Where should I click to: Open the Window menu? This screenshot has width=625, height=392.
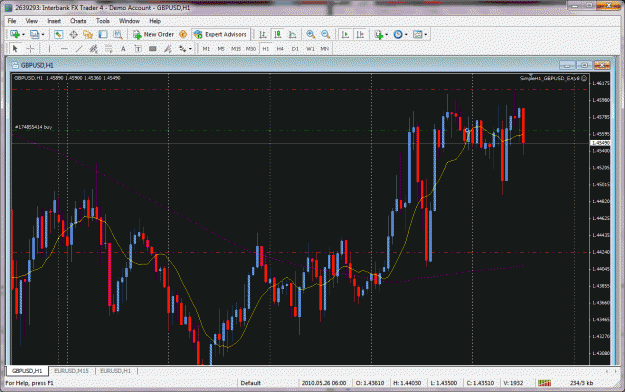pos(129,21)
